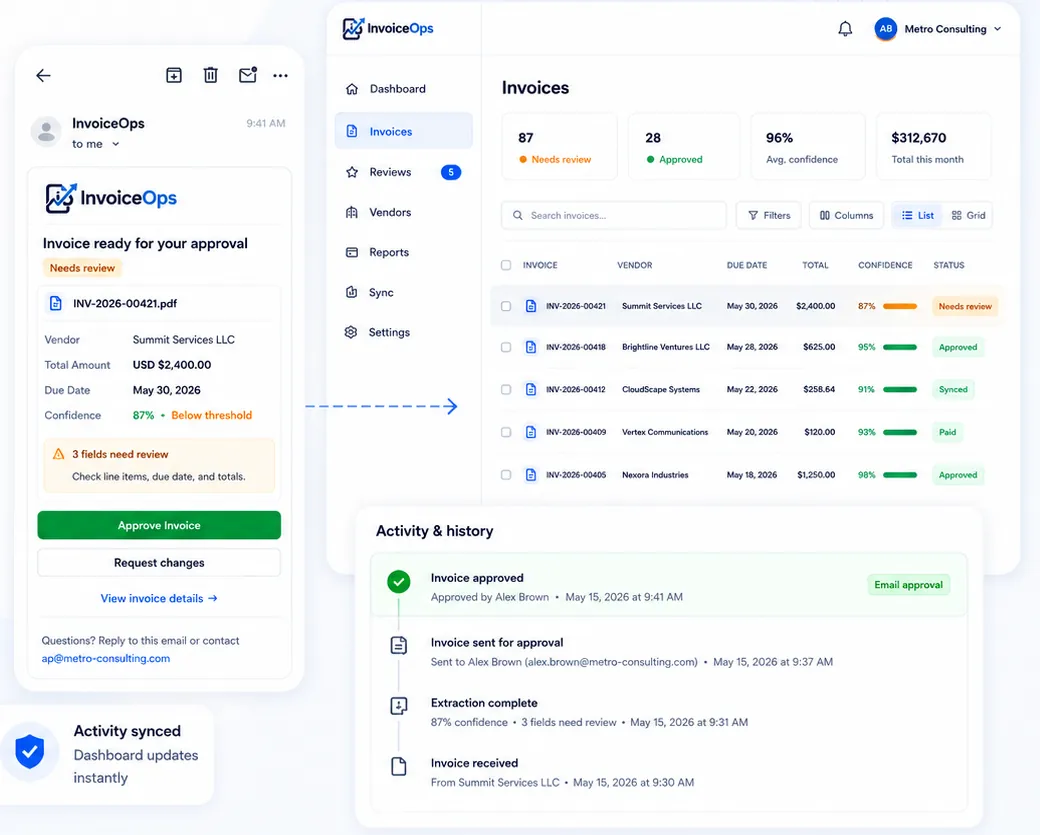Open notifications with the bell icon
This screenshot has width=1040, height=835.
pyautogui.click(x=845, y=29)
